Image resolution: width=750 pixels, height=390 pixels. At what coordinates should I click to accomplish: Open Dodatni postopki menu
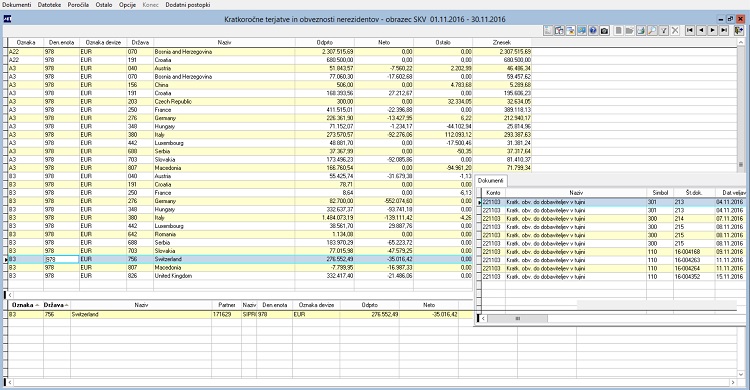point(188,5)
